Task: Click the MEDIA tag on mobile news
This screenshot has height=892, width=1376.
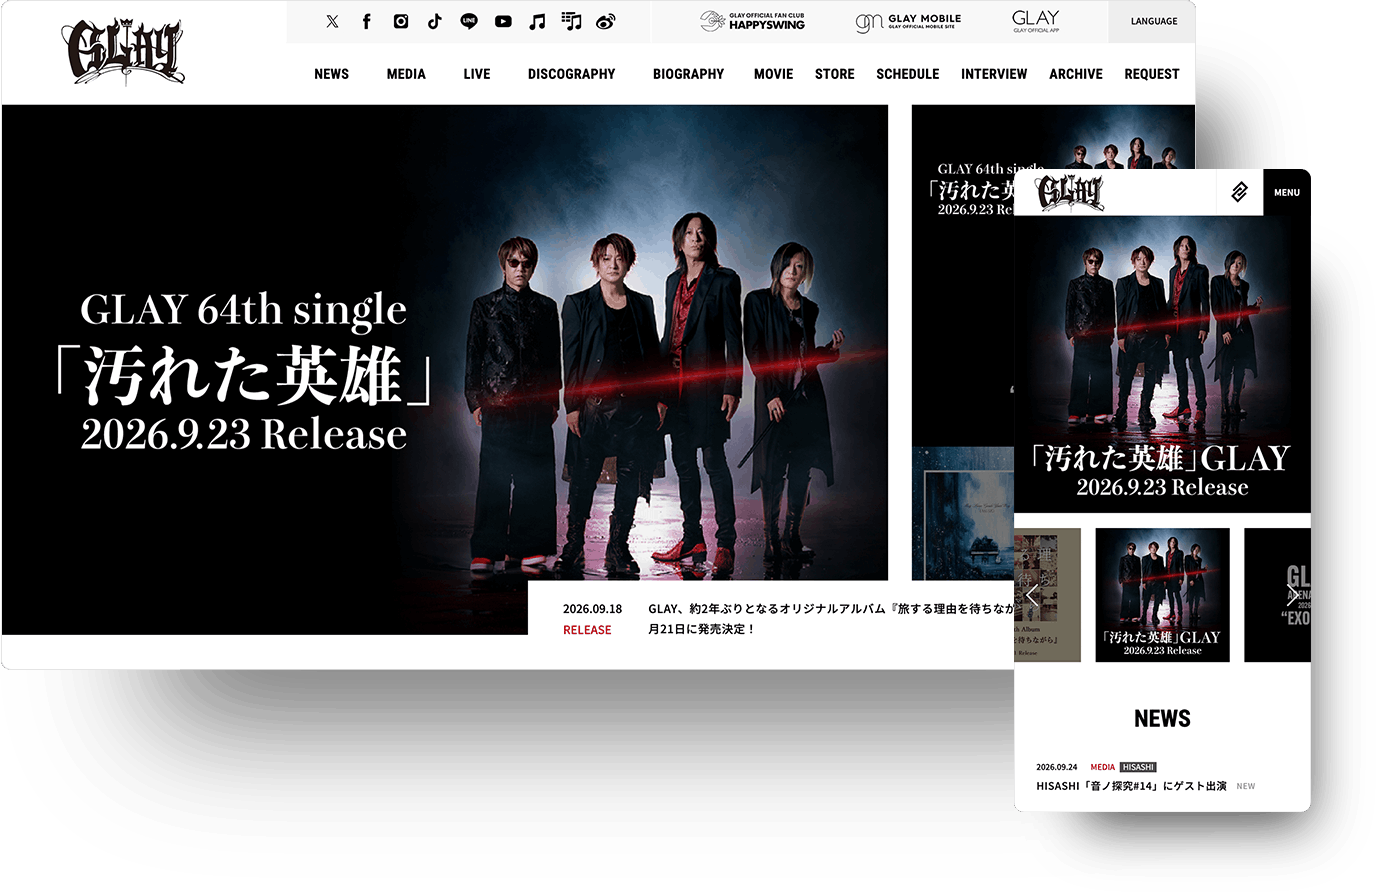Action: click(x=1102, y=767)
